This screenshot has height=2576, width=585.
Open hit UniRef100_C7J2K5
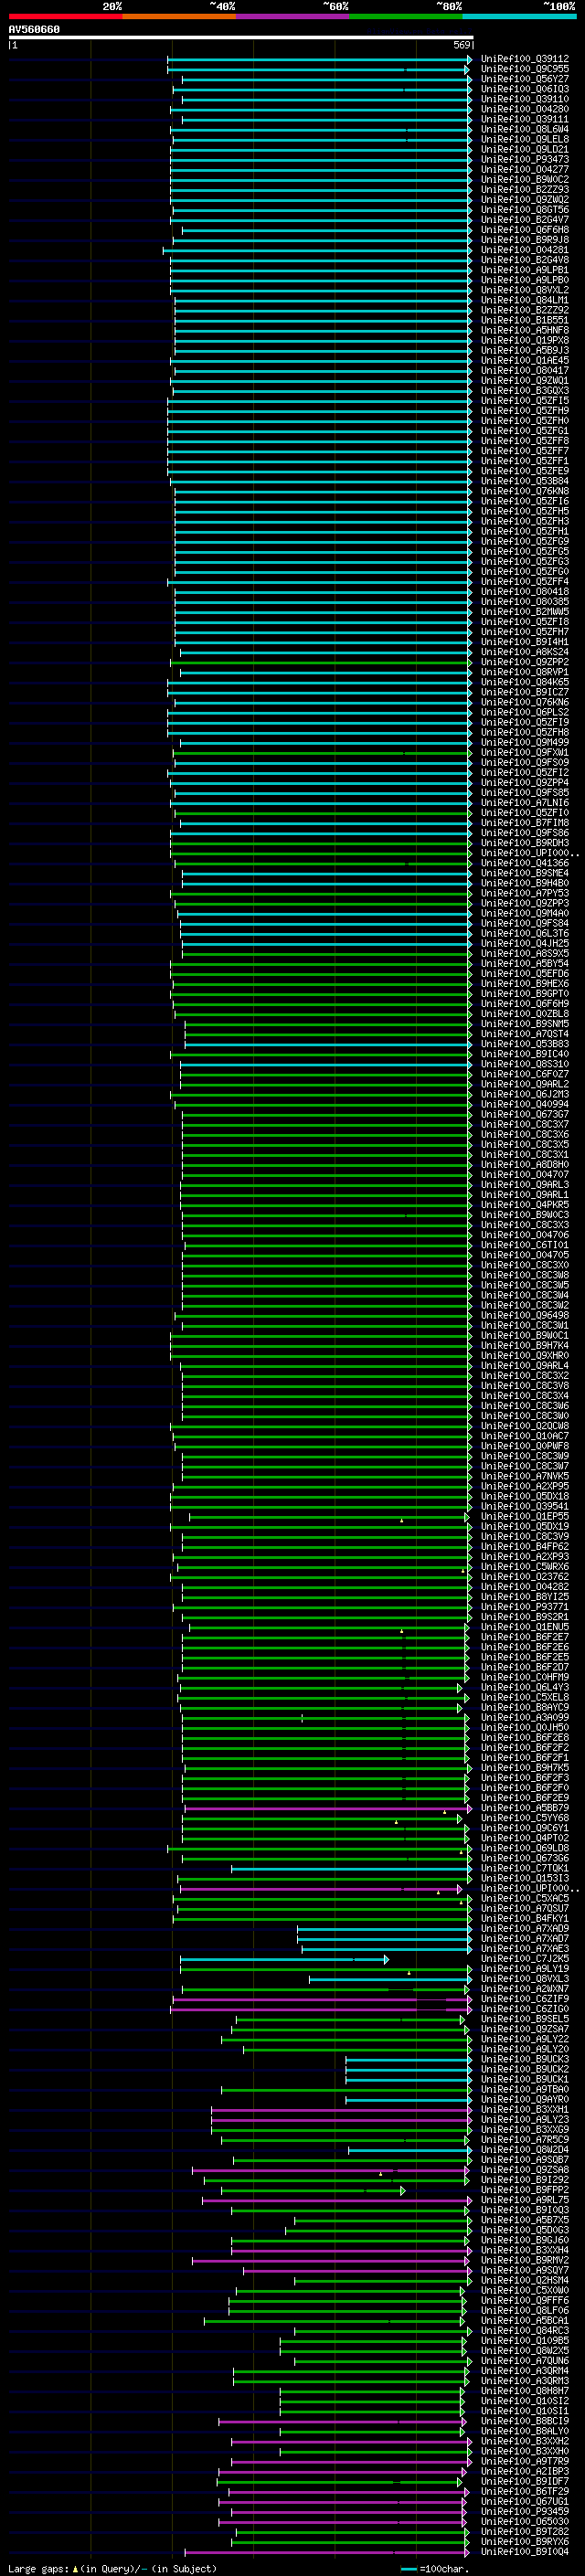(x=525, y=1958)
